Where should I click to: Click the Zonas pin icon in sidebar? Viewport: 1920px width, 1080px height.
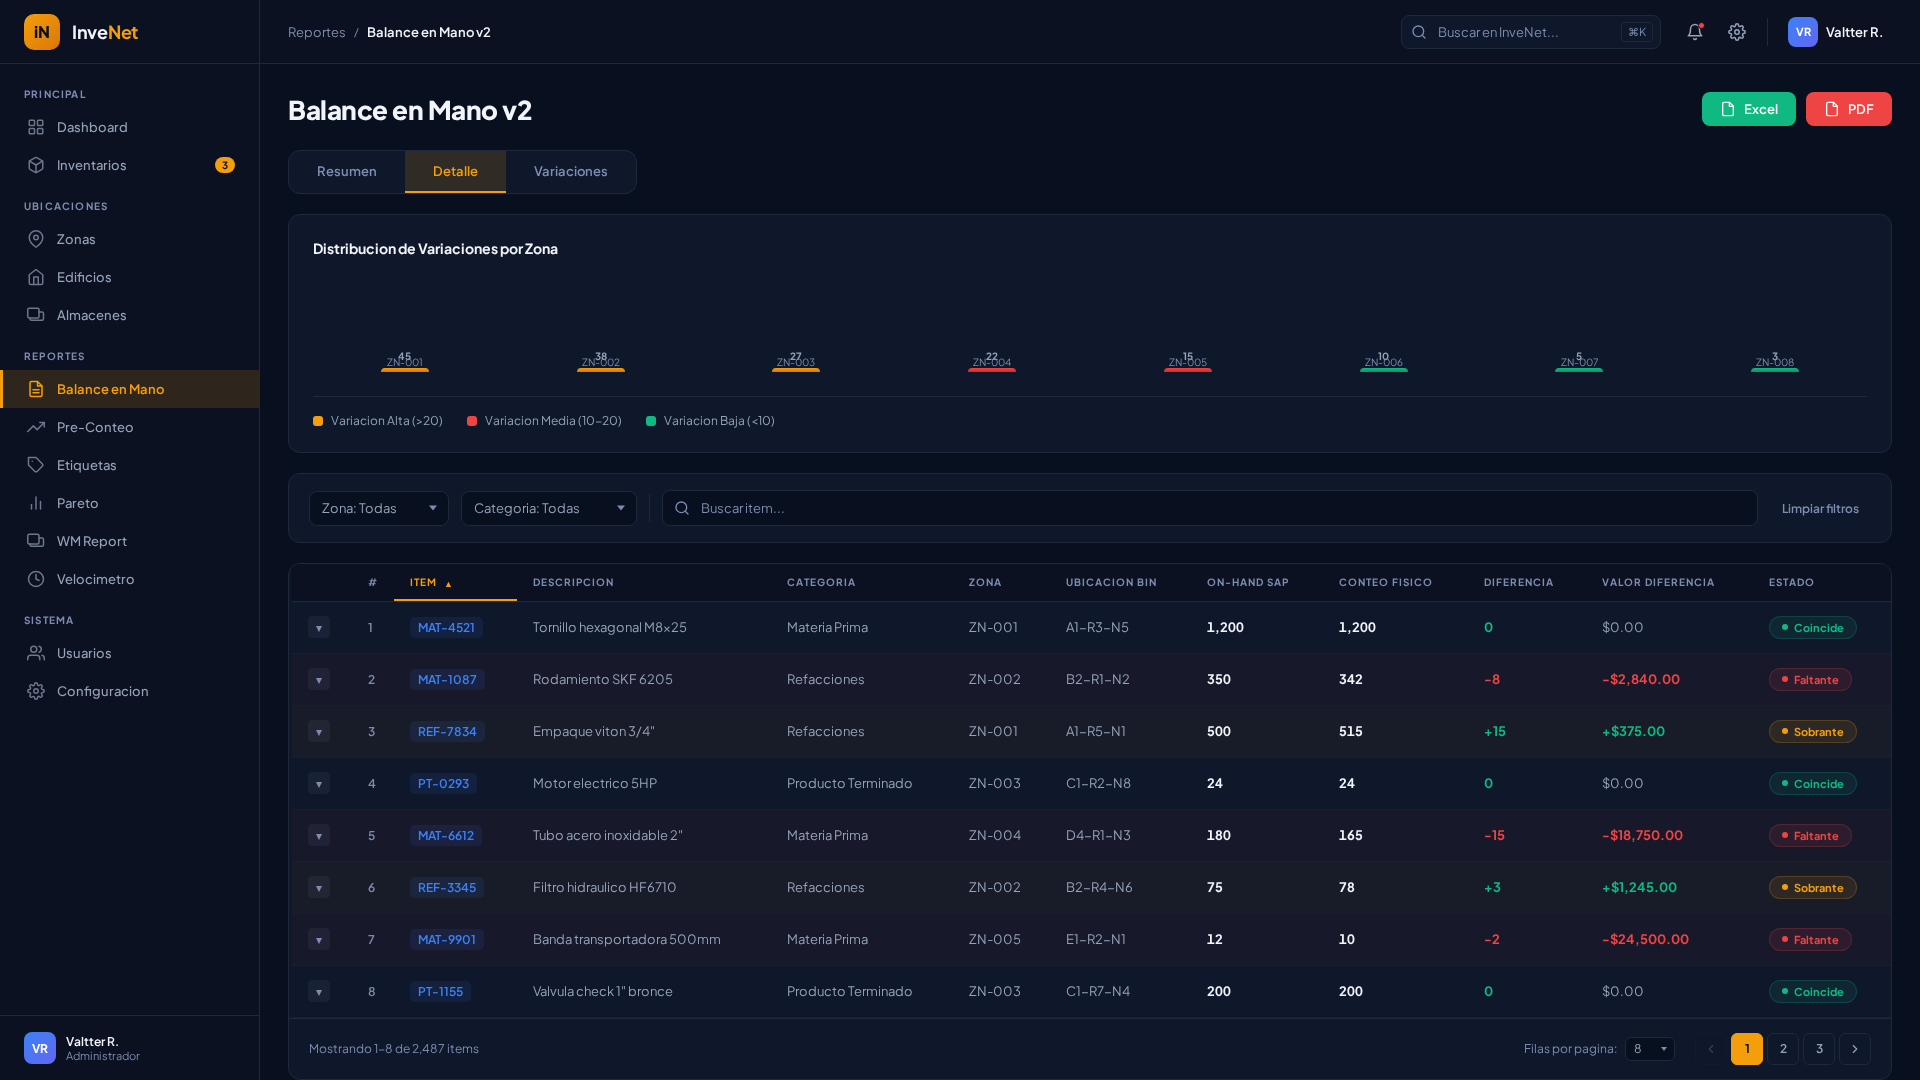tap(36, 239)
